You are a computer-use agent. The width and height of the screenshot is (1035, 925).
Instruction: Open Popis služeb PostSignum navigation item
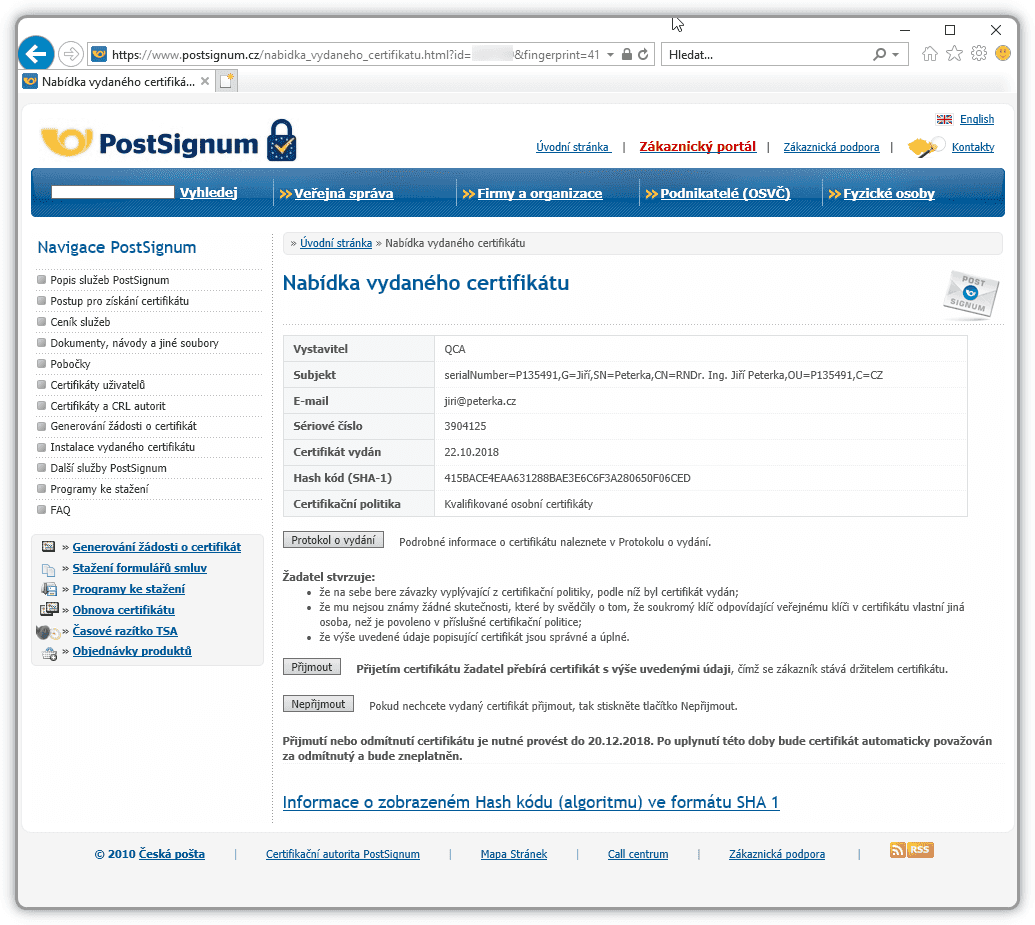click(110, 280)
